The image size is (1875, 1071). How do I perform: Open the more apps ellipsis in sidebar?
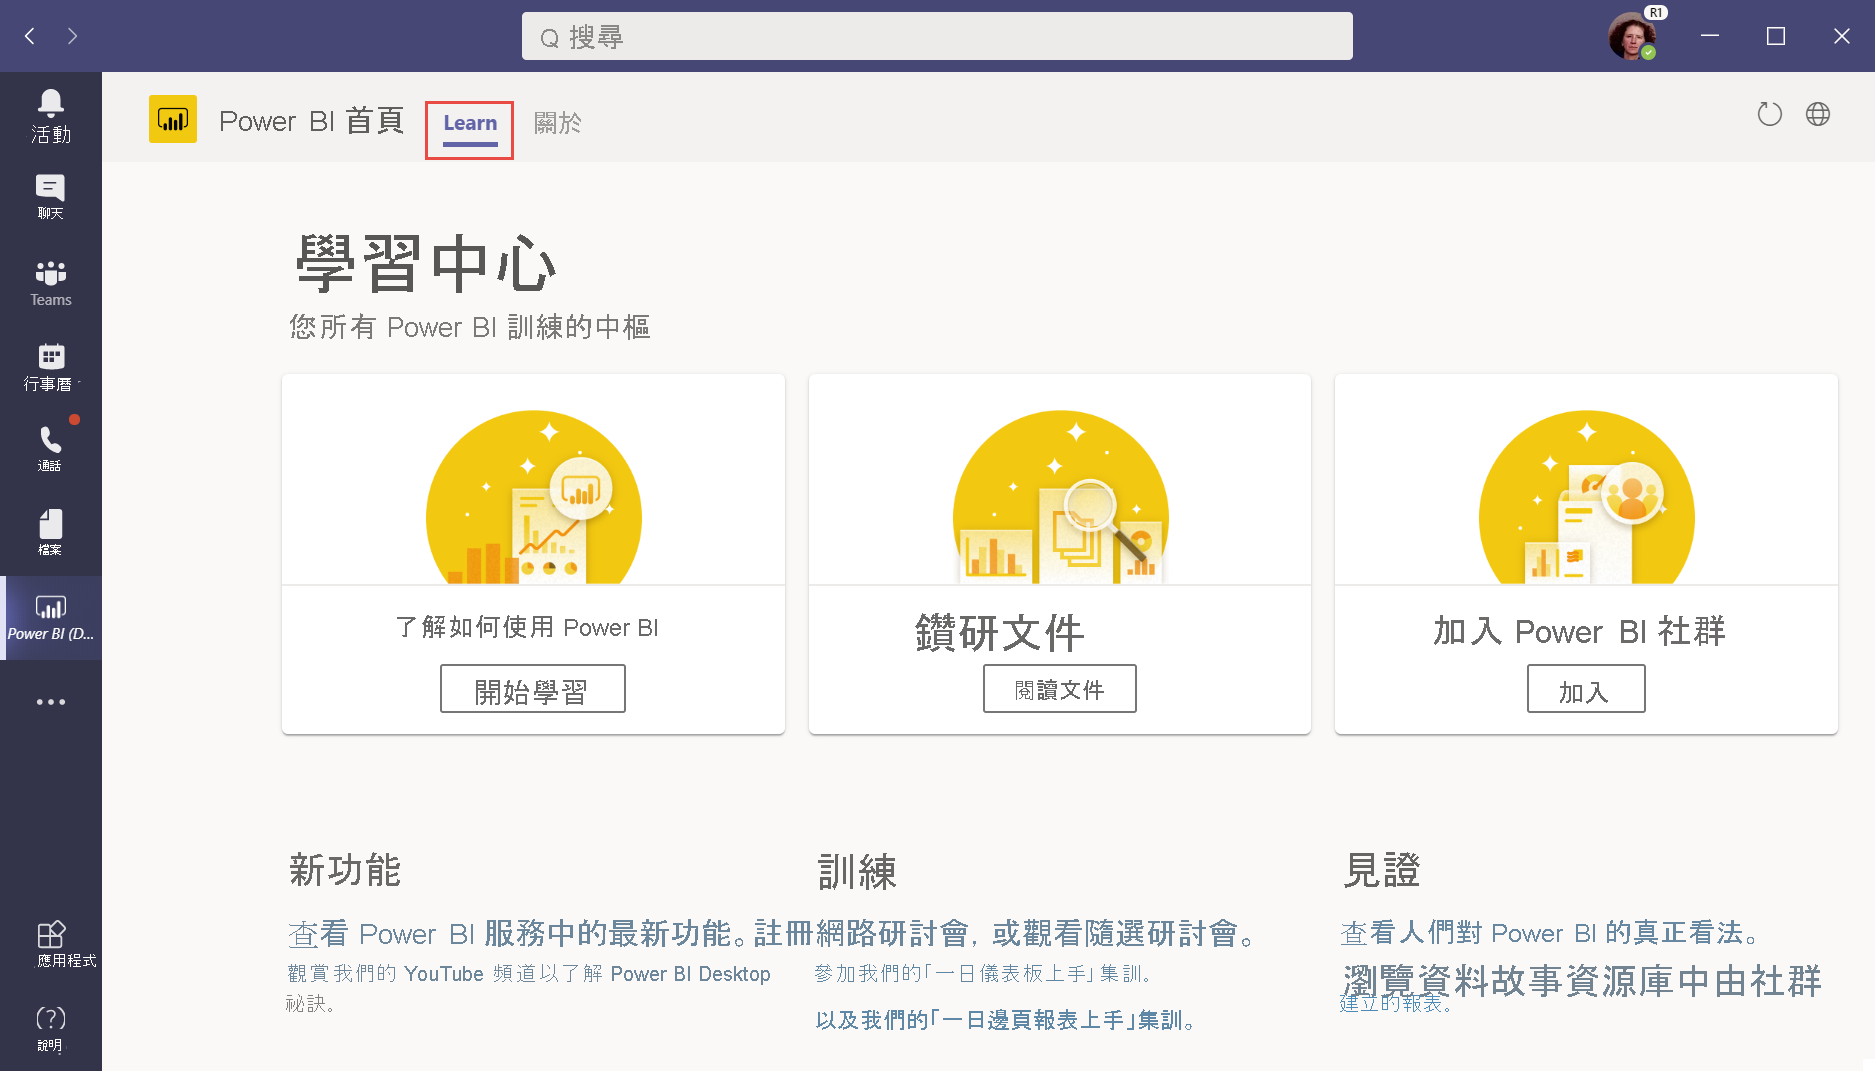coord(51,702)
